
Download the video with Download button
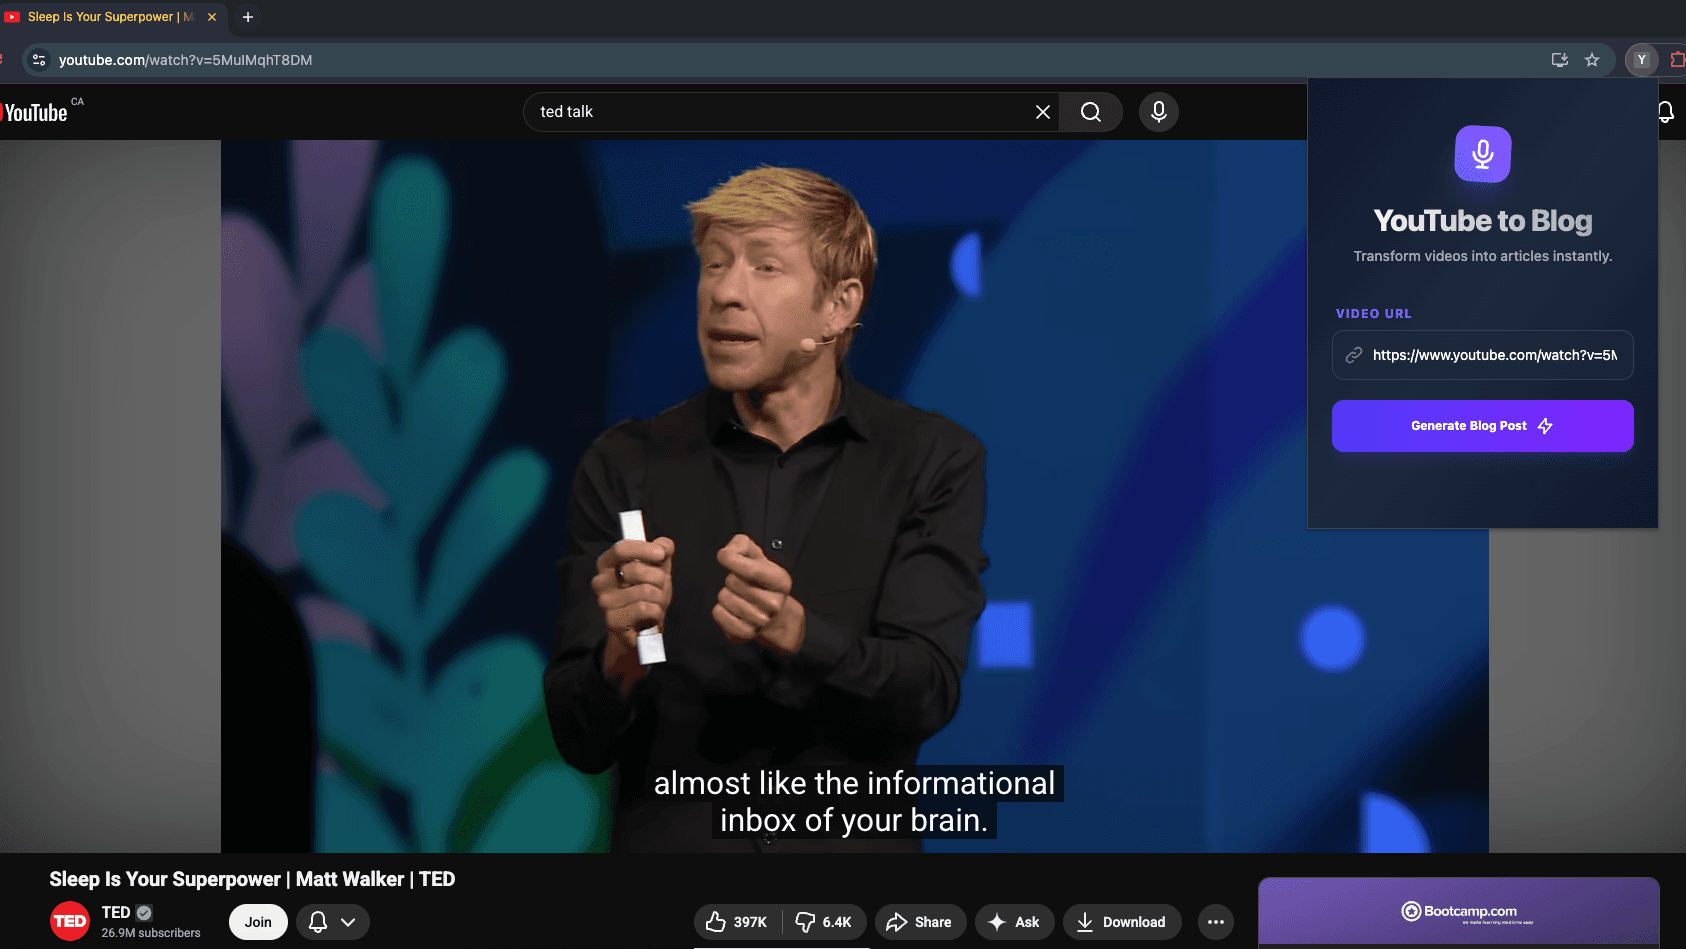coord(1121,922)
